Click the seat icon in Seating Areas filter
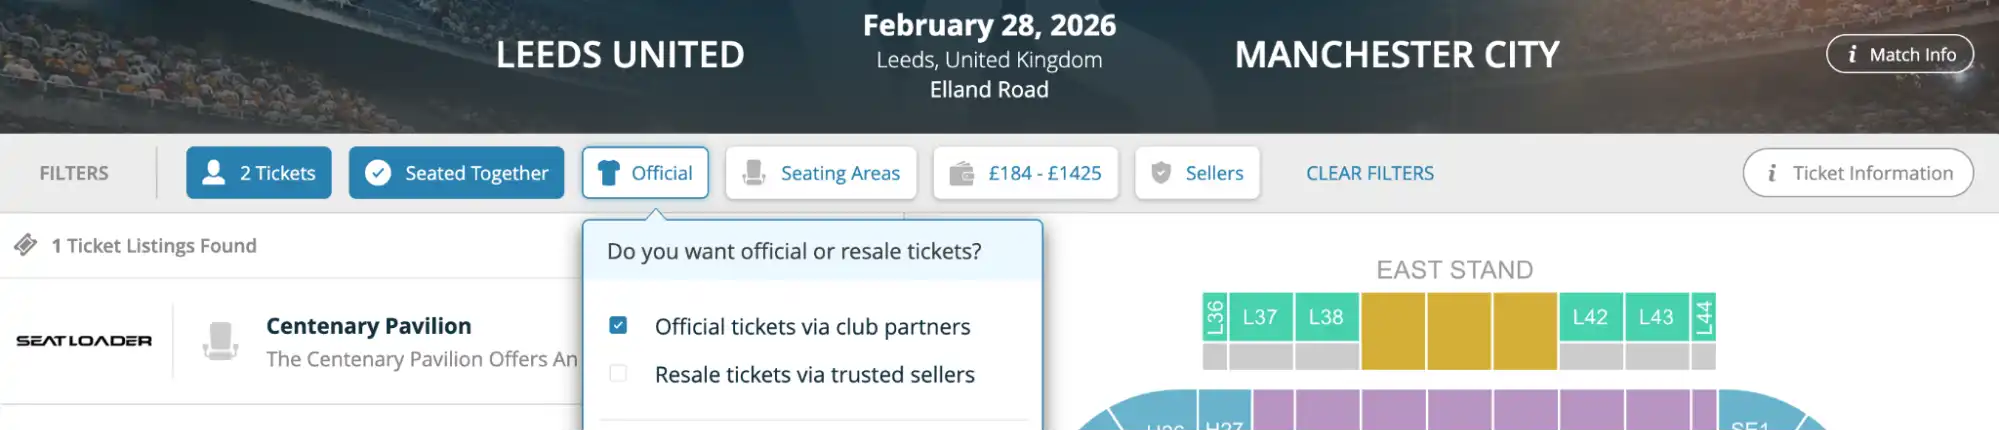1999x431 pixels. pos(754,173)
